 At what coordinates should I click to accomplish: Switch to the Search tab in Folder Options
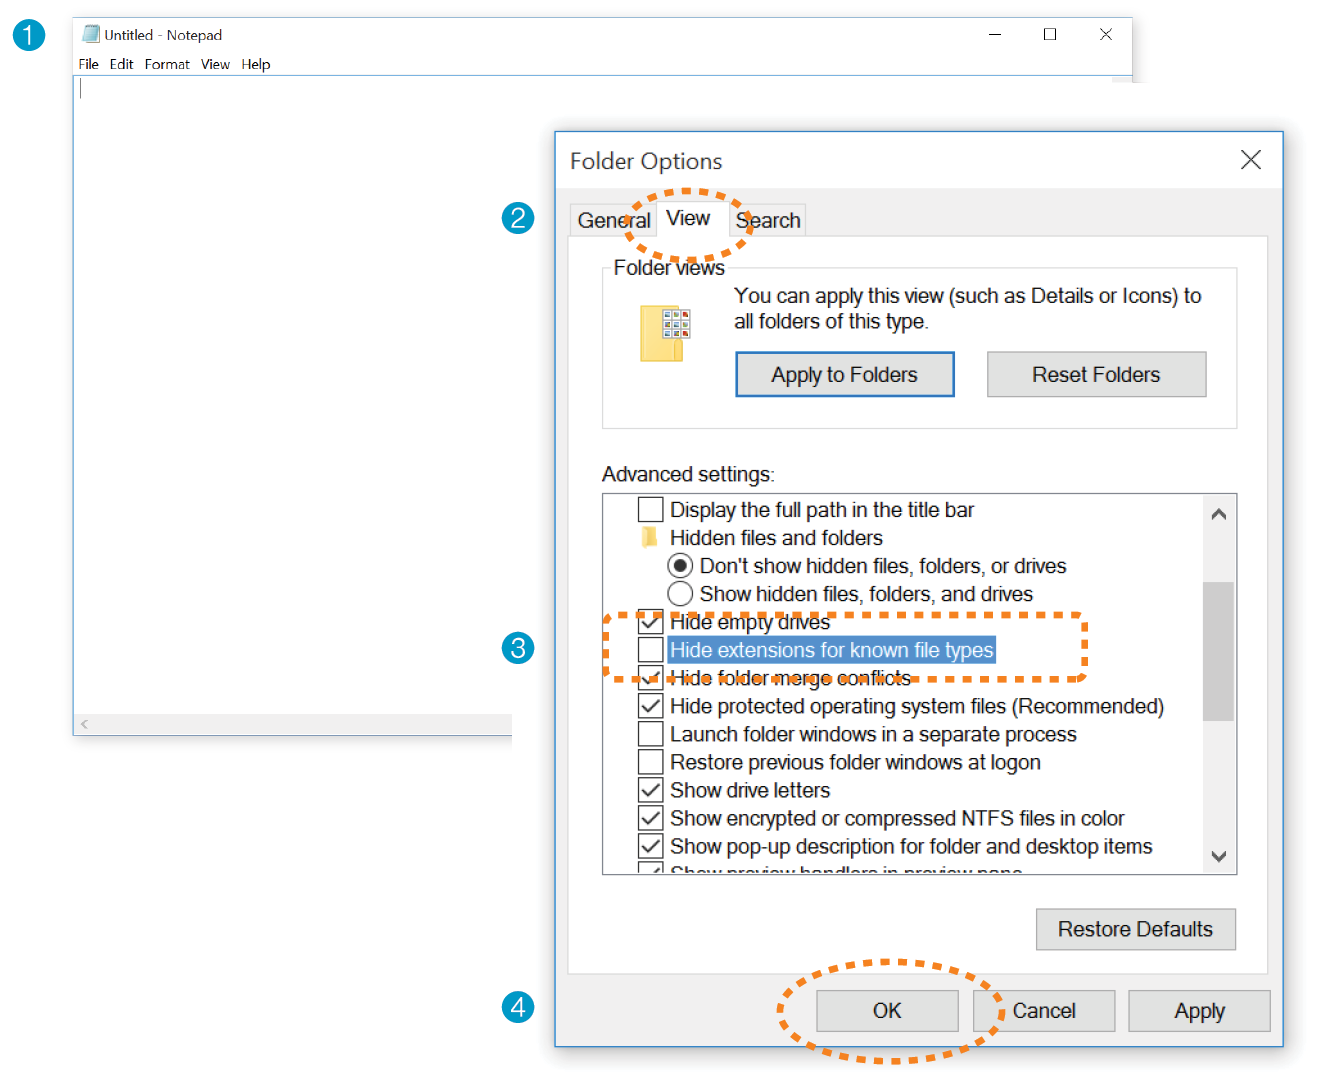pyautogui.click(x=768, y=220)
